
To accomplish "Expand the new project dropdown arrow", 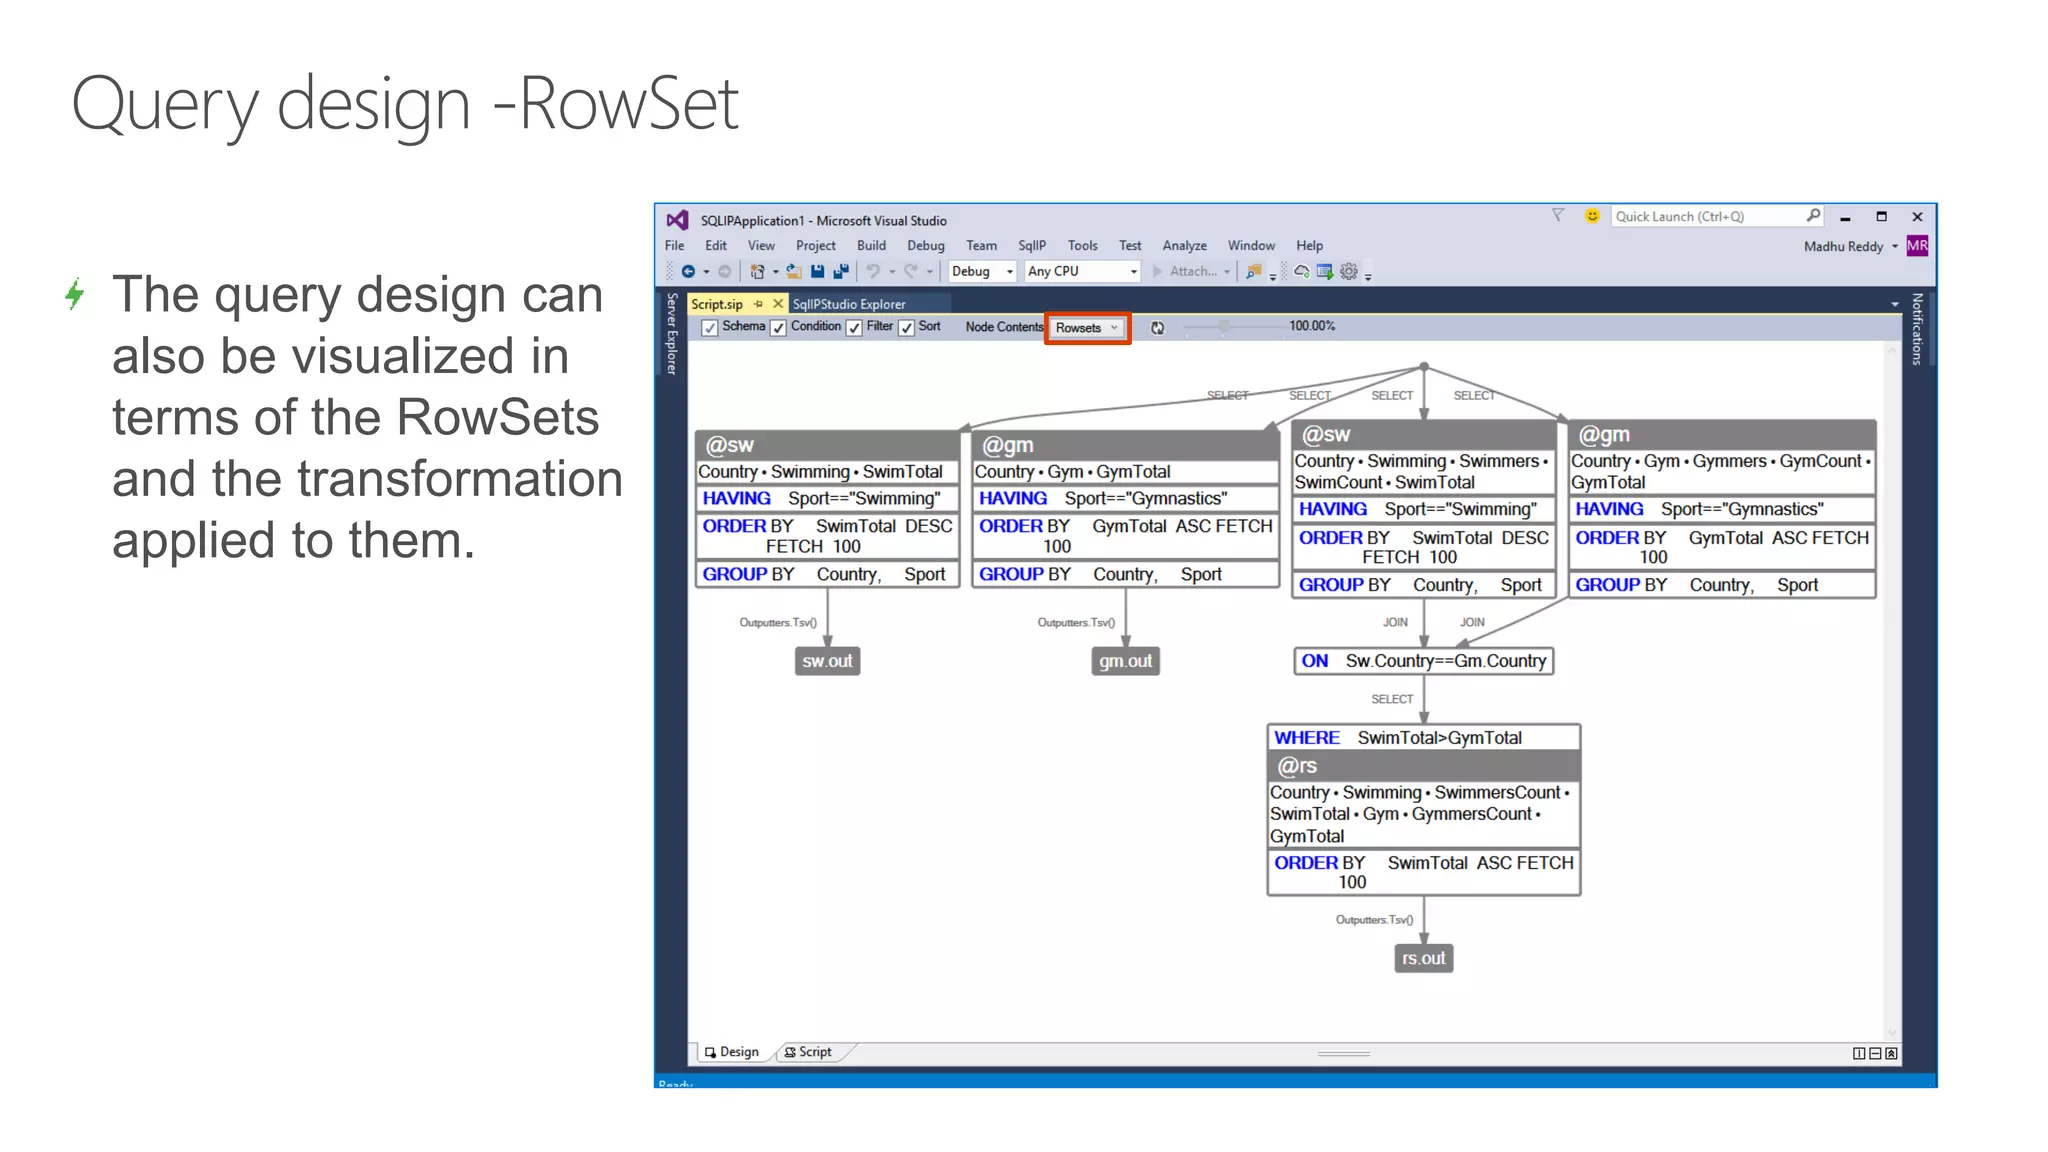I will point(775,272).
